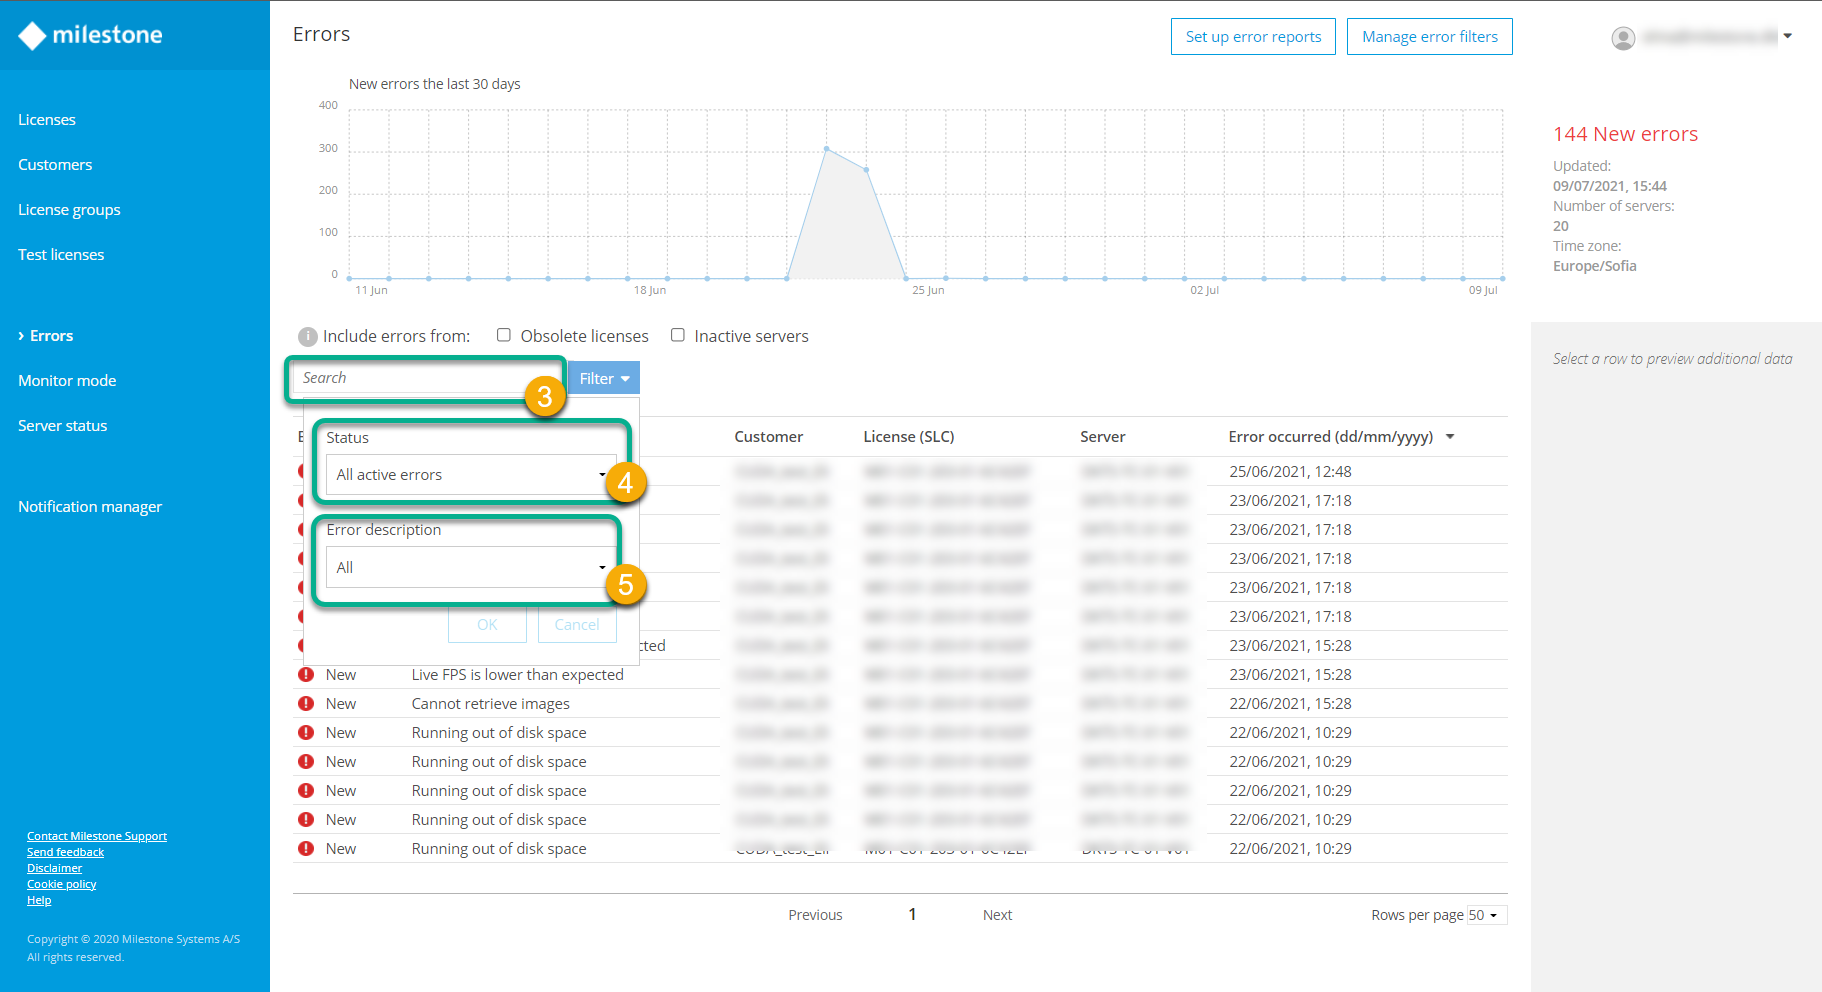Click the sort arrow next to Error occurred

[x=1450, y=437]
